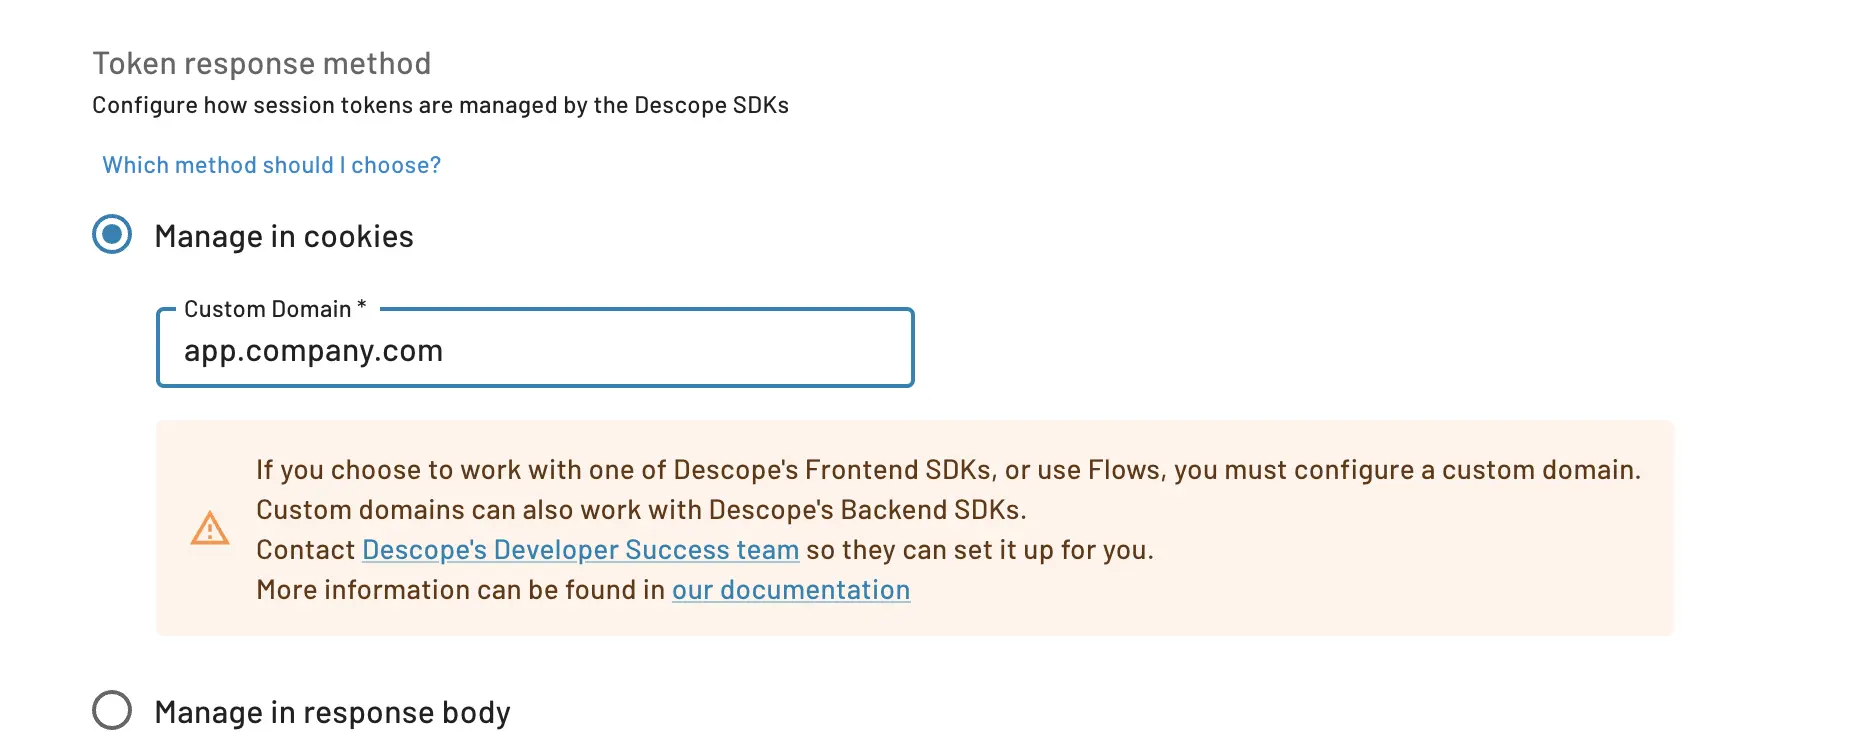Click the 'Manage in cookies' label text
The height and width of the screenshot is (750, 1876).
coord(282,235)
